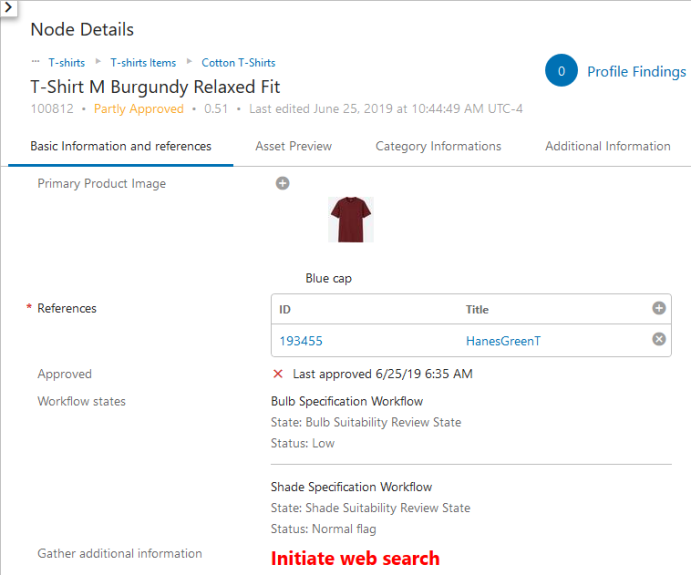Image resolution: width=691 pixels, height=575 pixels.
Task: Click the red X approval status icon
Action: pos(278,374)
